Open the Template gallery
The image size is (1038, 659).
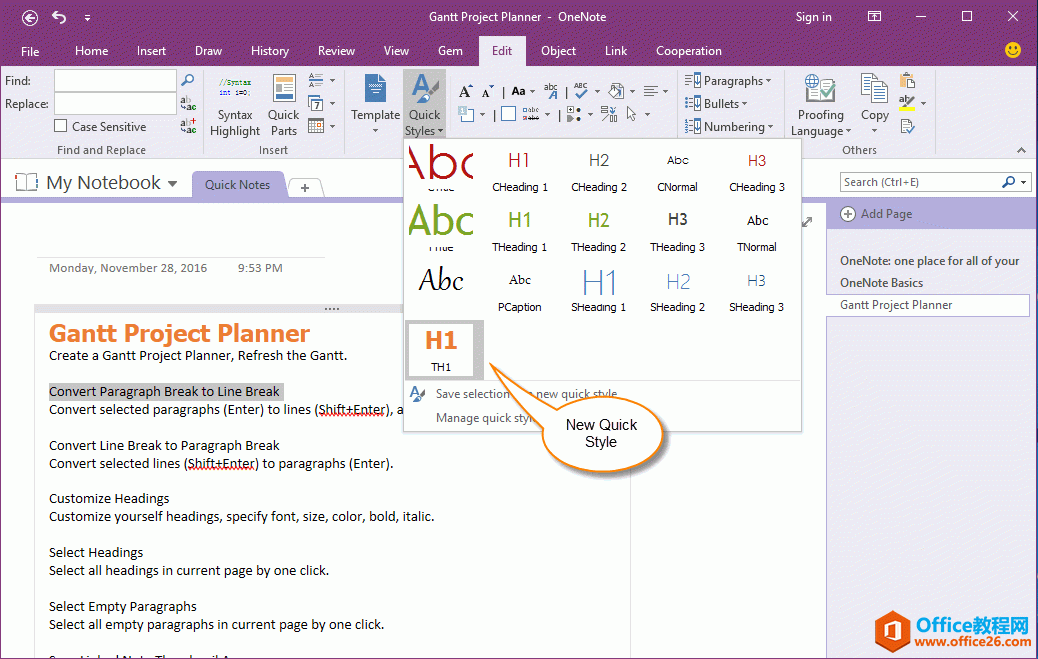(375, 104)
